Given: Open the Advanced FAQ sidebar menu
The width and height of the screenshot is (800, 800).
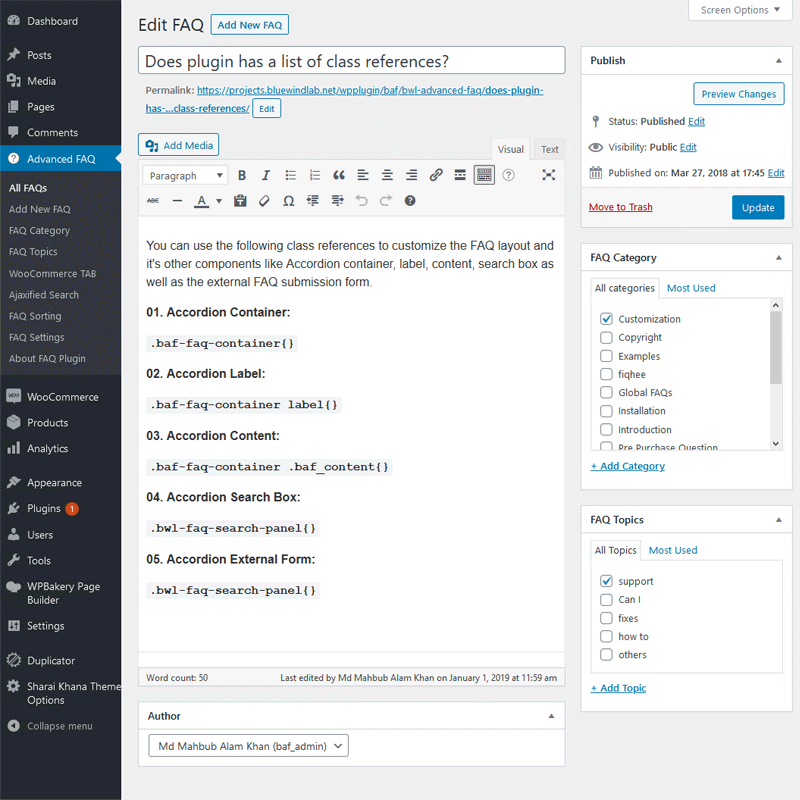Looking at the screenshot, I should (60, 158).
